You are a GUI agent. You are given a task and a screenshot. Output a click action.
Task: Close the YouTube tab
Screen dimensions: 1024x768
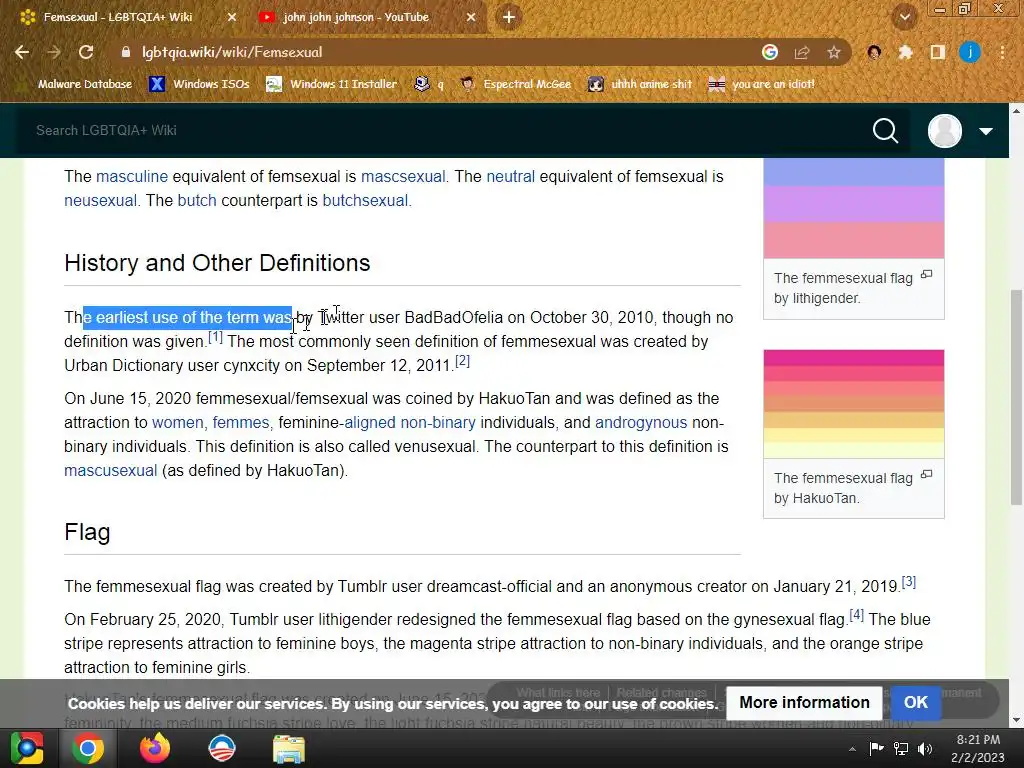(x=471, y=18)
